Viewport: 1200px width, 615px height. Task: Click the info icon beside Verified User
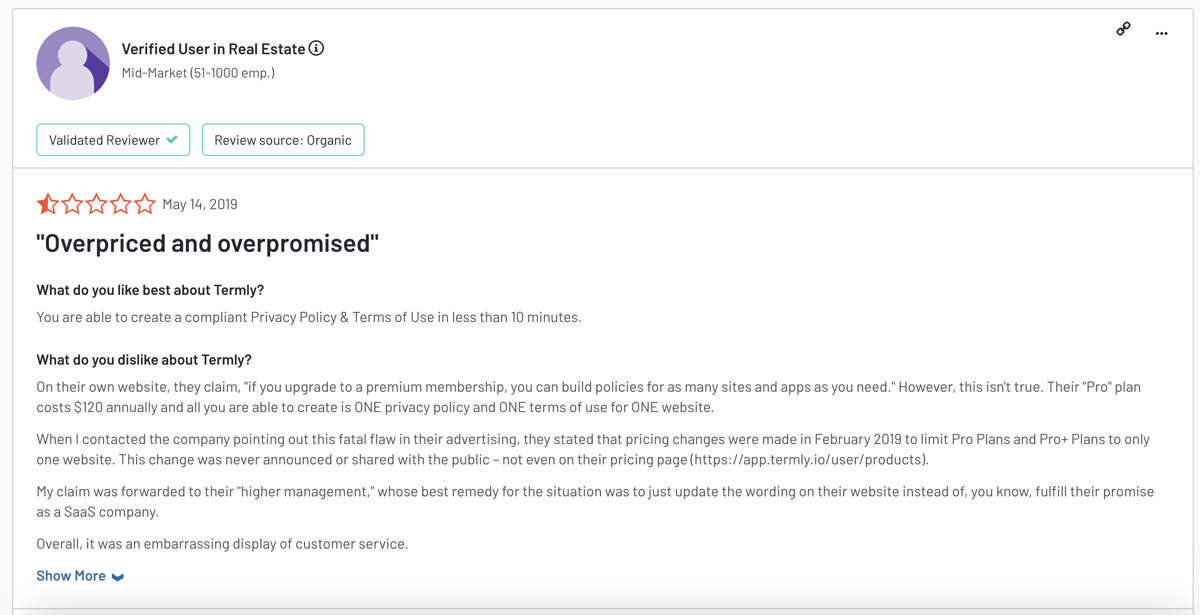(x=316, y=48)
